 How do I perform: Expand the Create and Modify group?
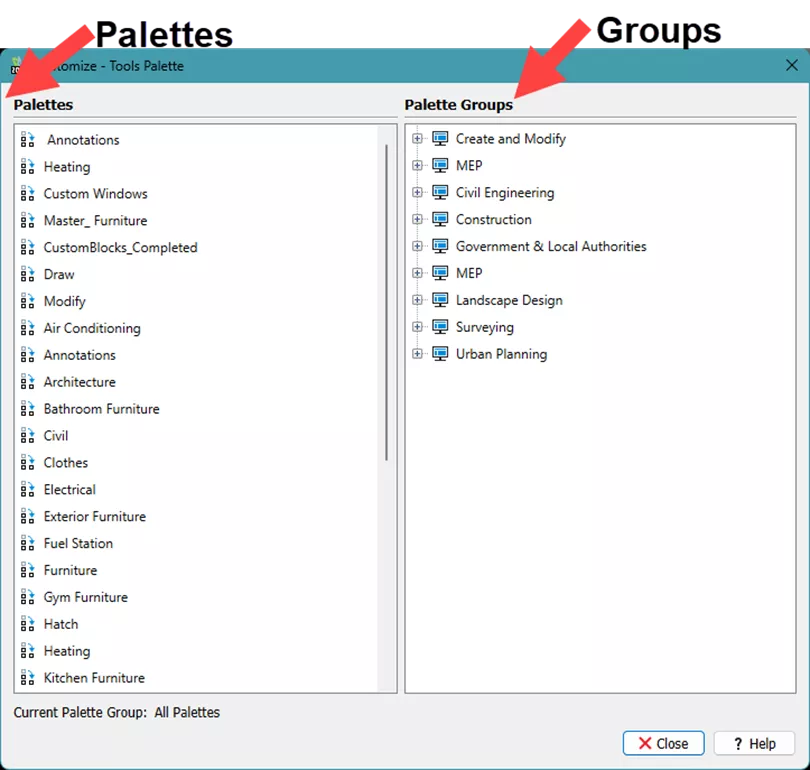point(418,139)
